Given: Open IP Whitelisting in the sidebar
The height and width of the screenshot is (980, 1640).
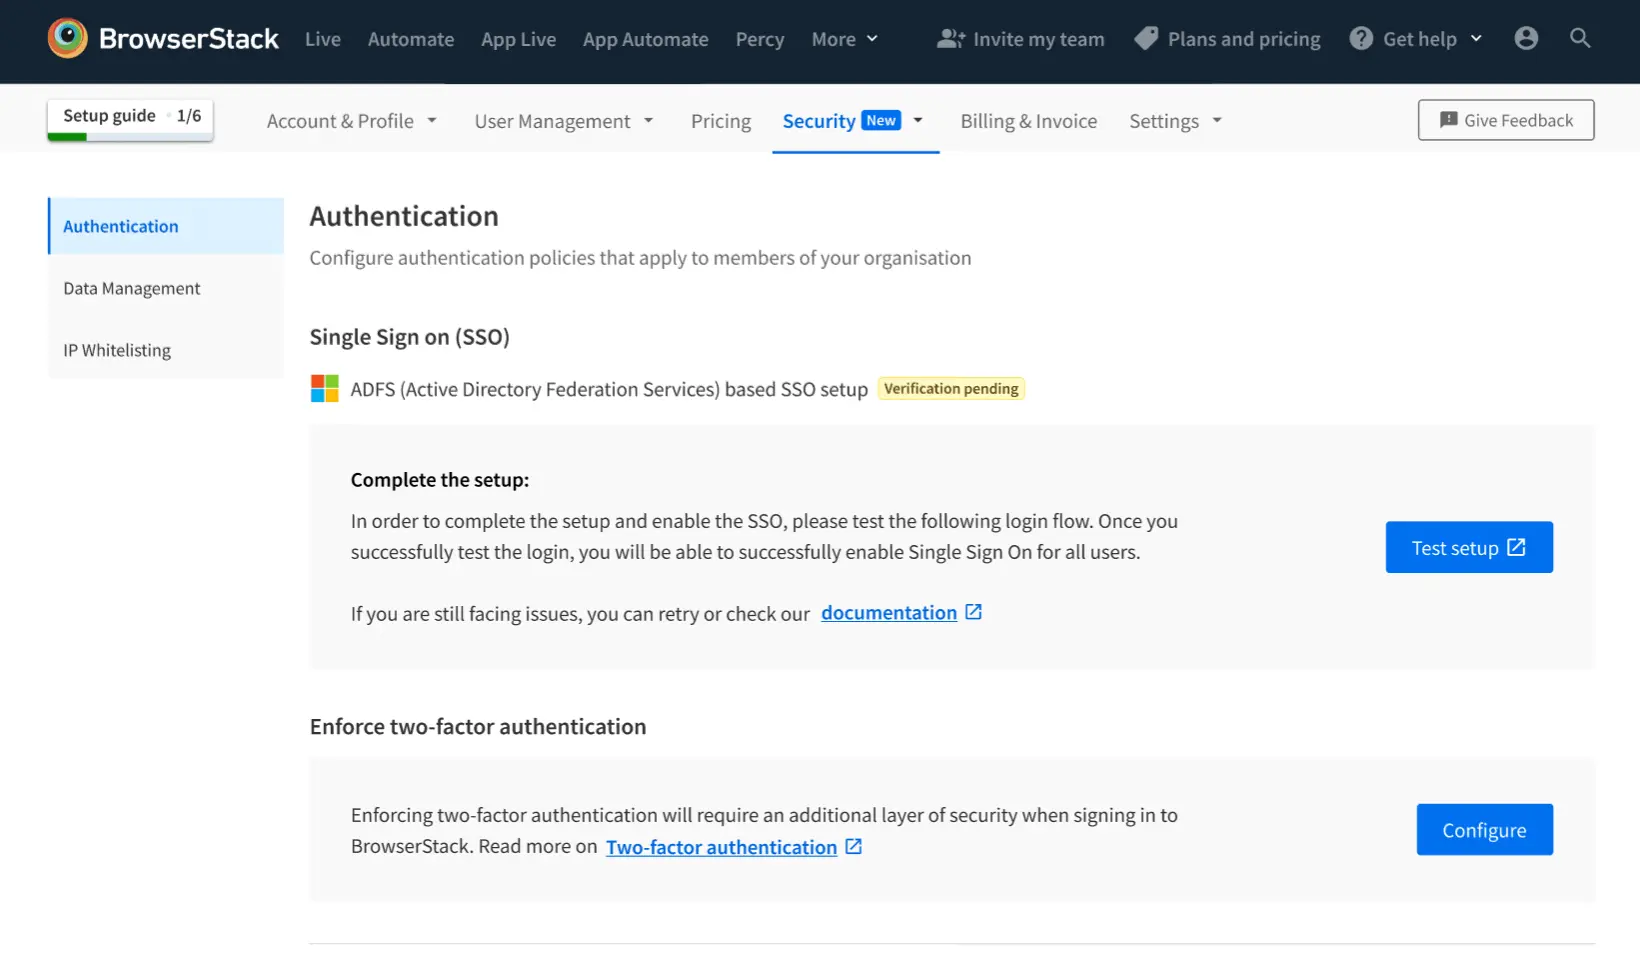Looking at the screenshot, I should coord(117,350).
